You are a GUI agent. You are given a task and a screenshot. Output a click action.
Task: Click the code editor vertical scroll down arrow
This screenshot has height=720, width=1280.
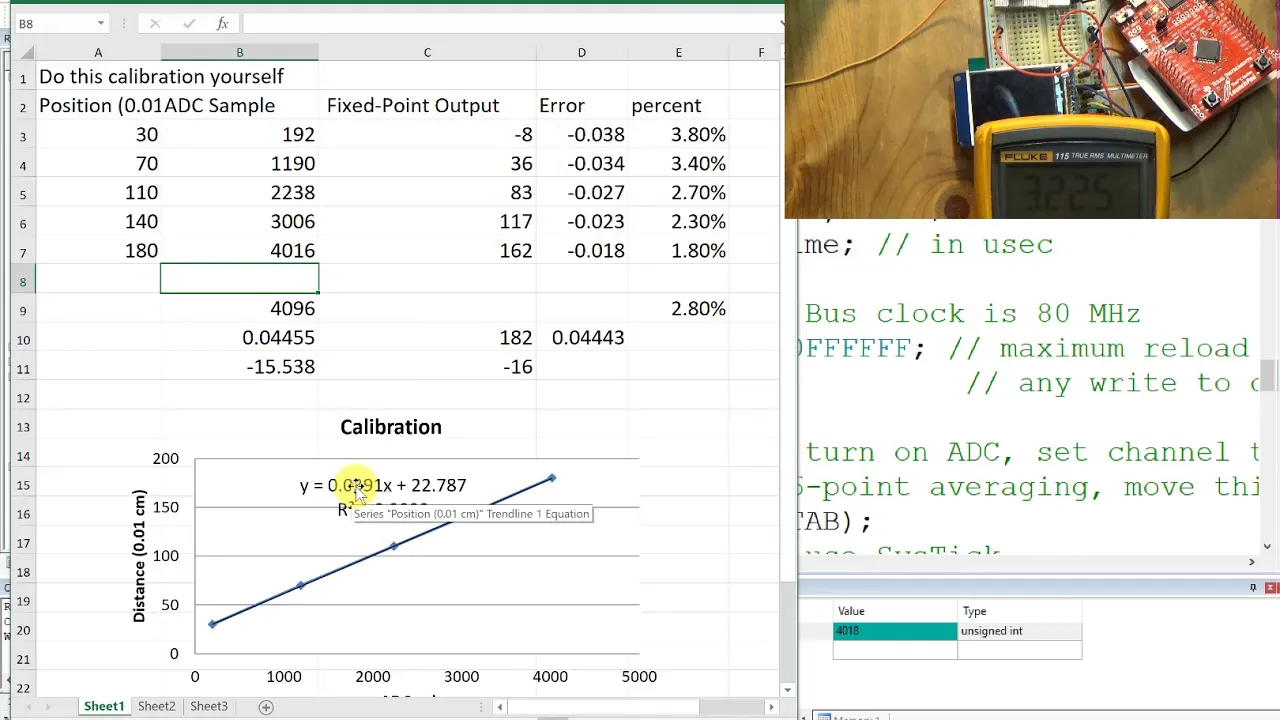tap(1268, 547)
